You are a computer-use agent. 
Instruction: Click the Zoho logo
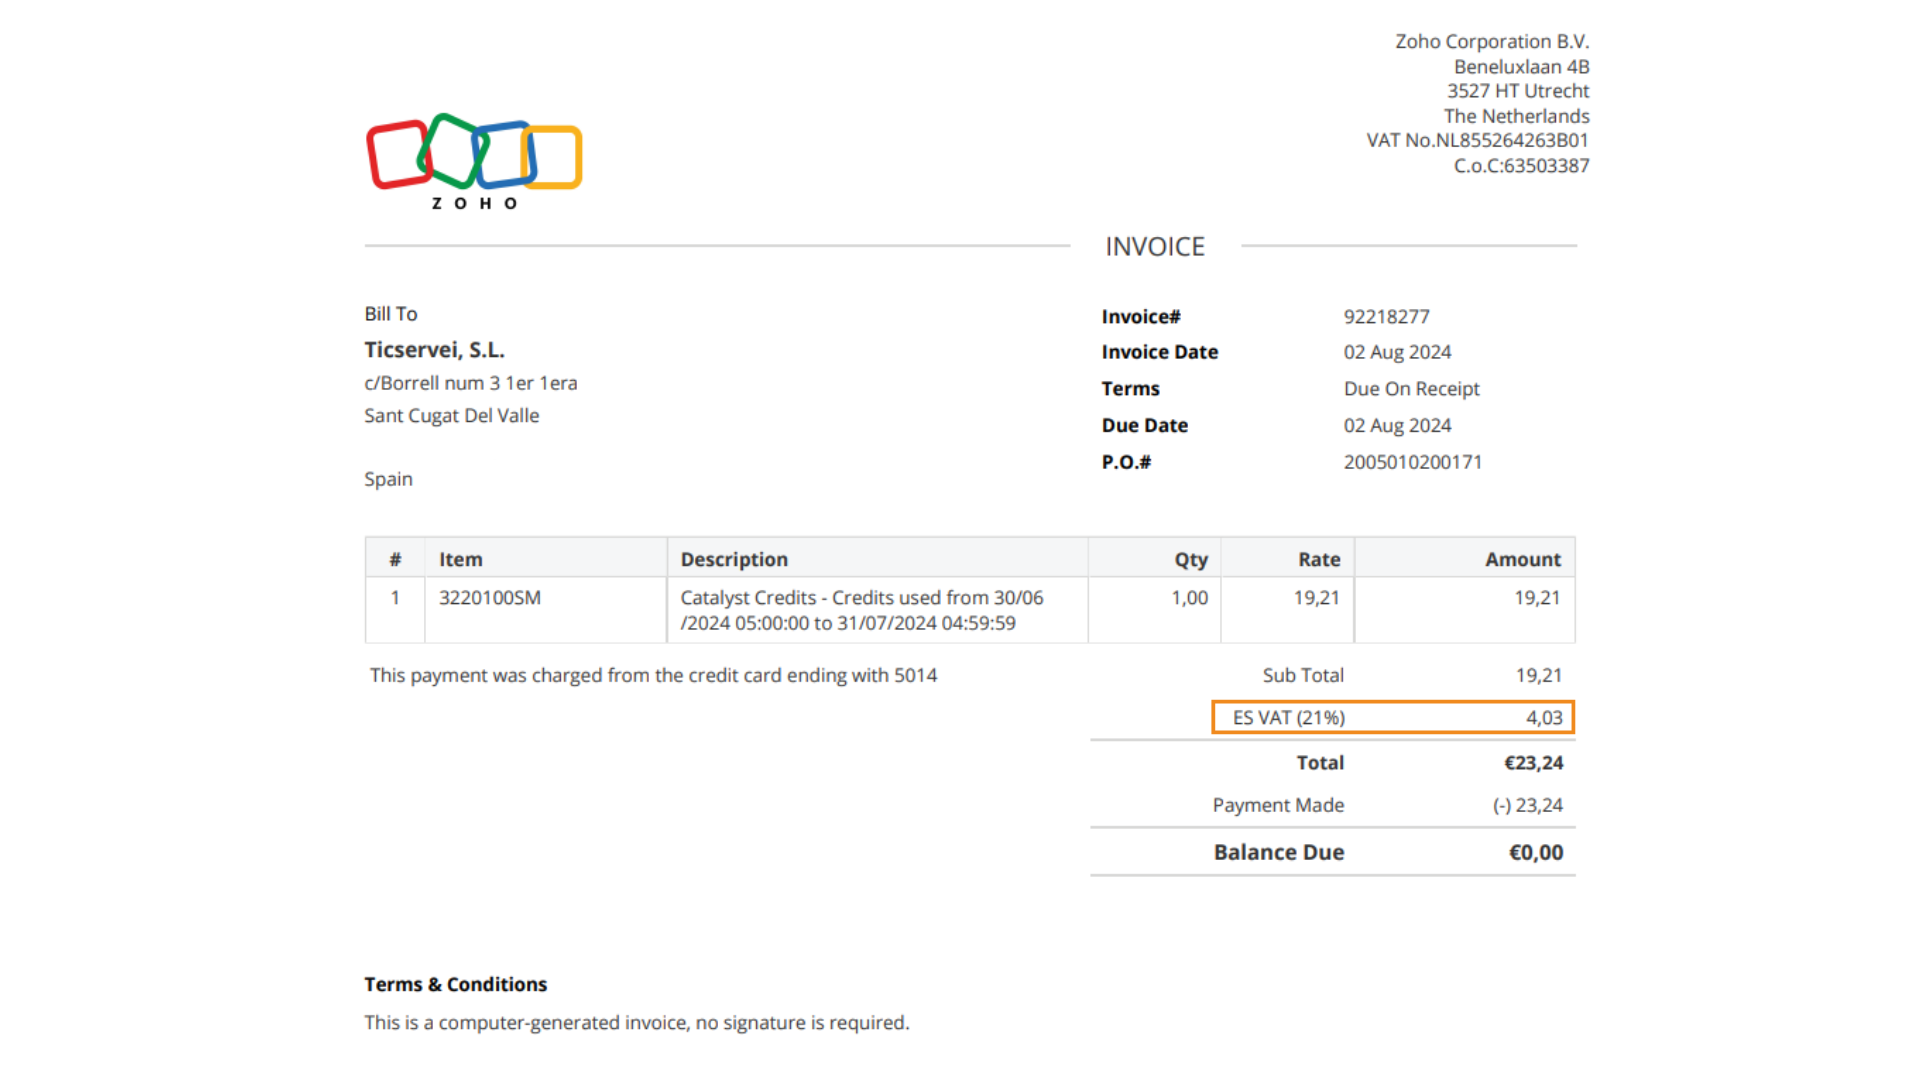[474, 160]
